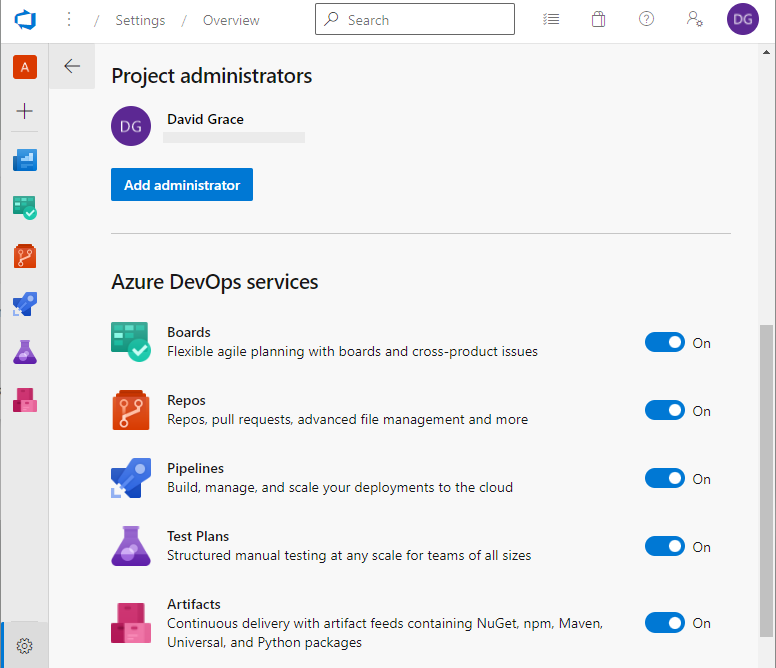Image resolution: width=776 pixels, height=668 pixels.
Task: Switch off the Artifacts service toggle
Action: pyautogui.click(x=665, y=622)
